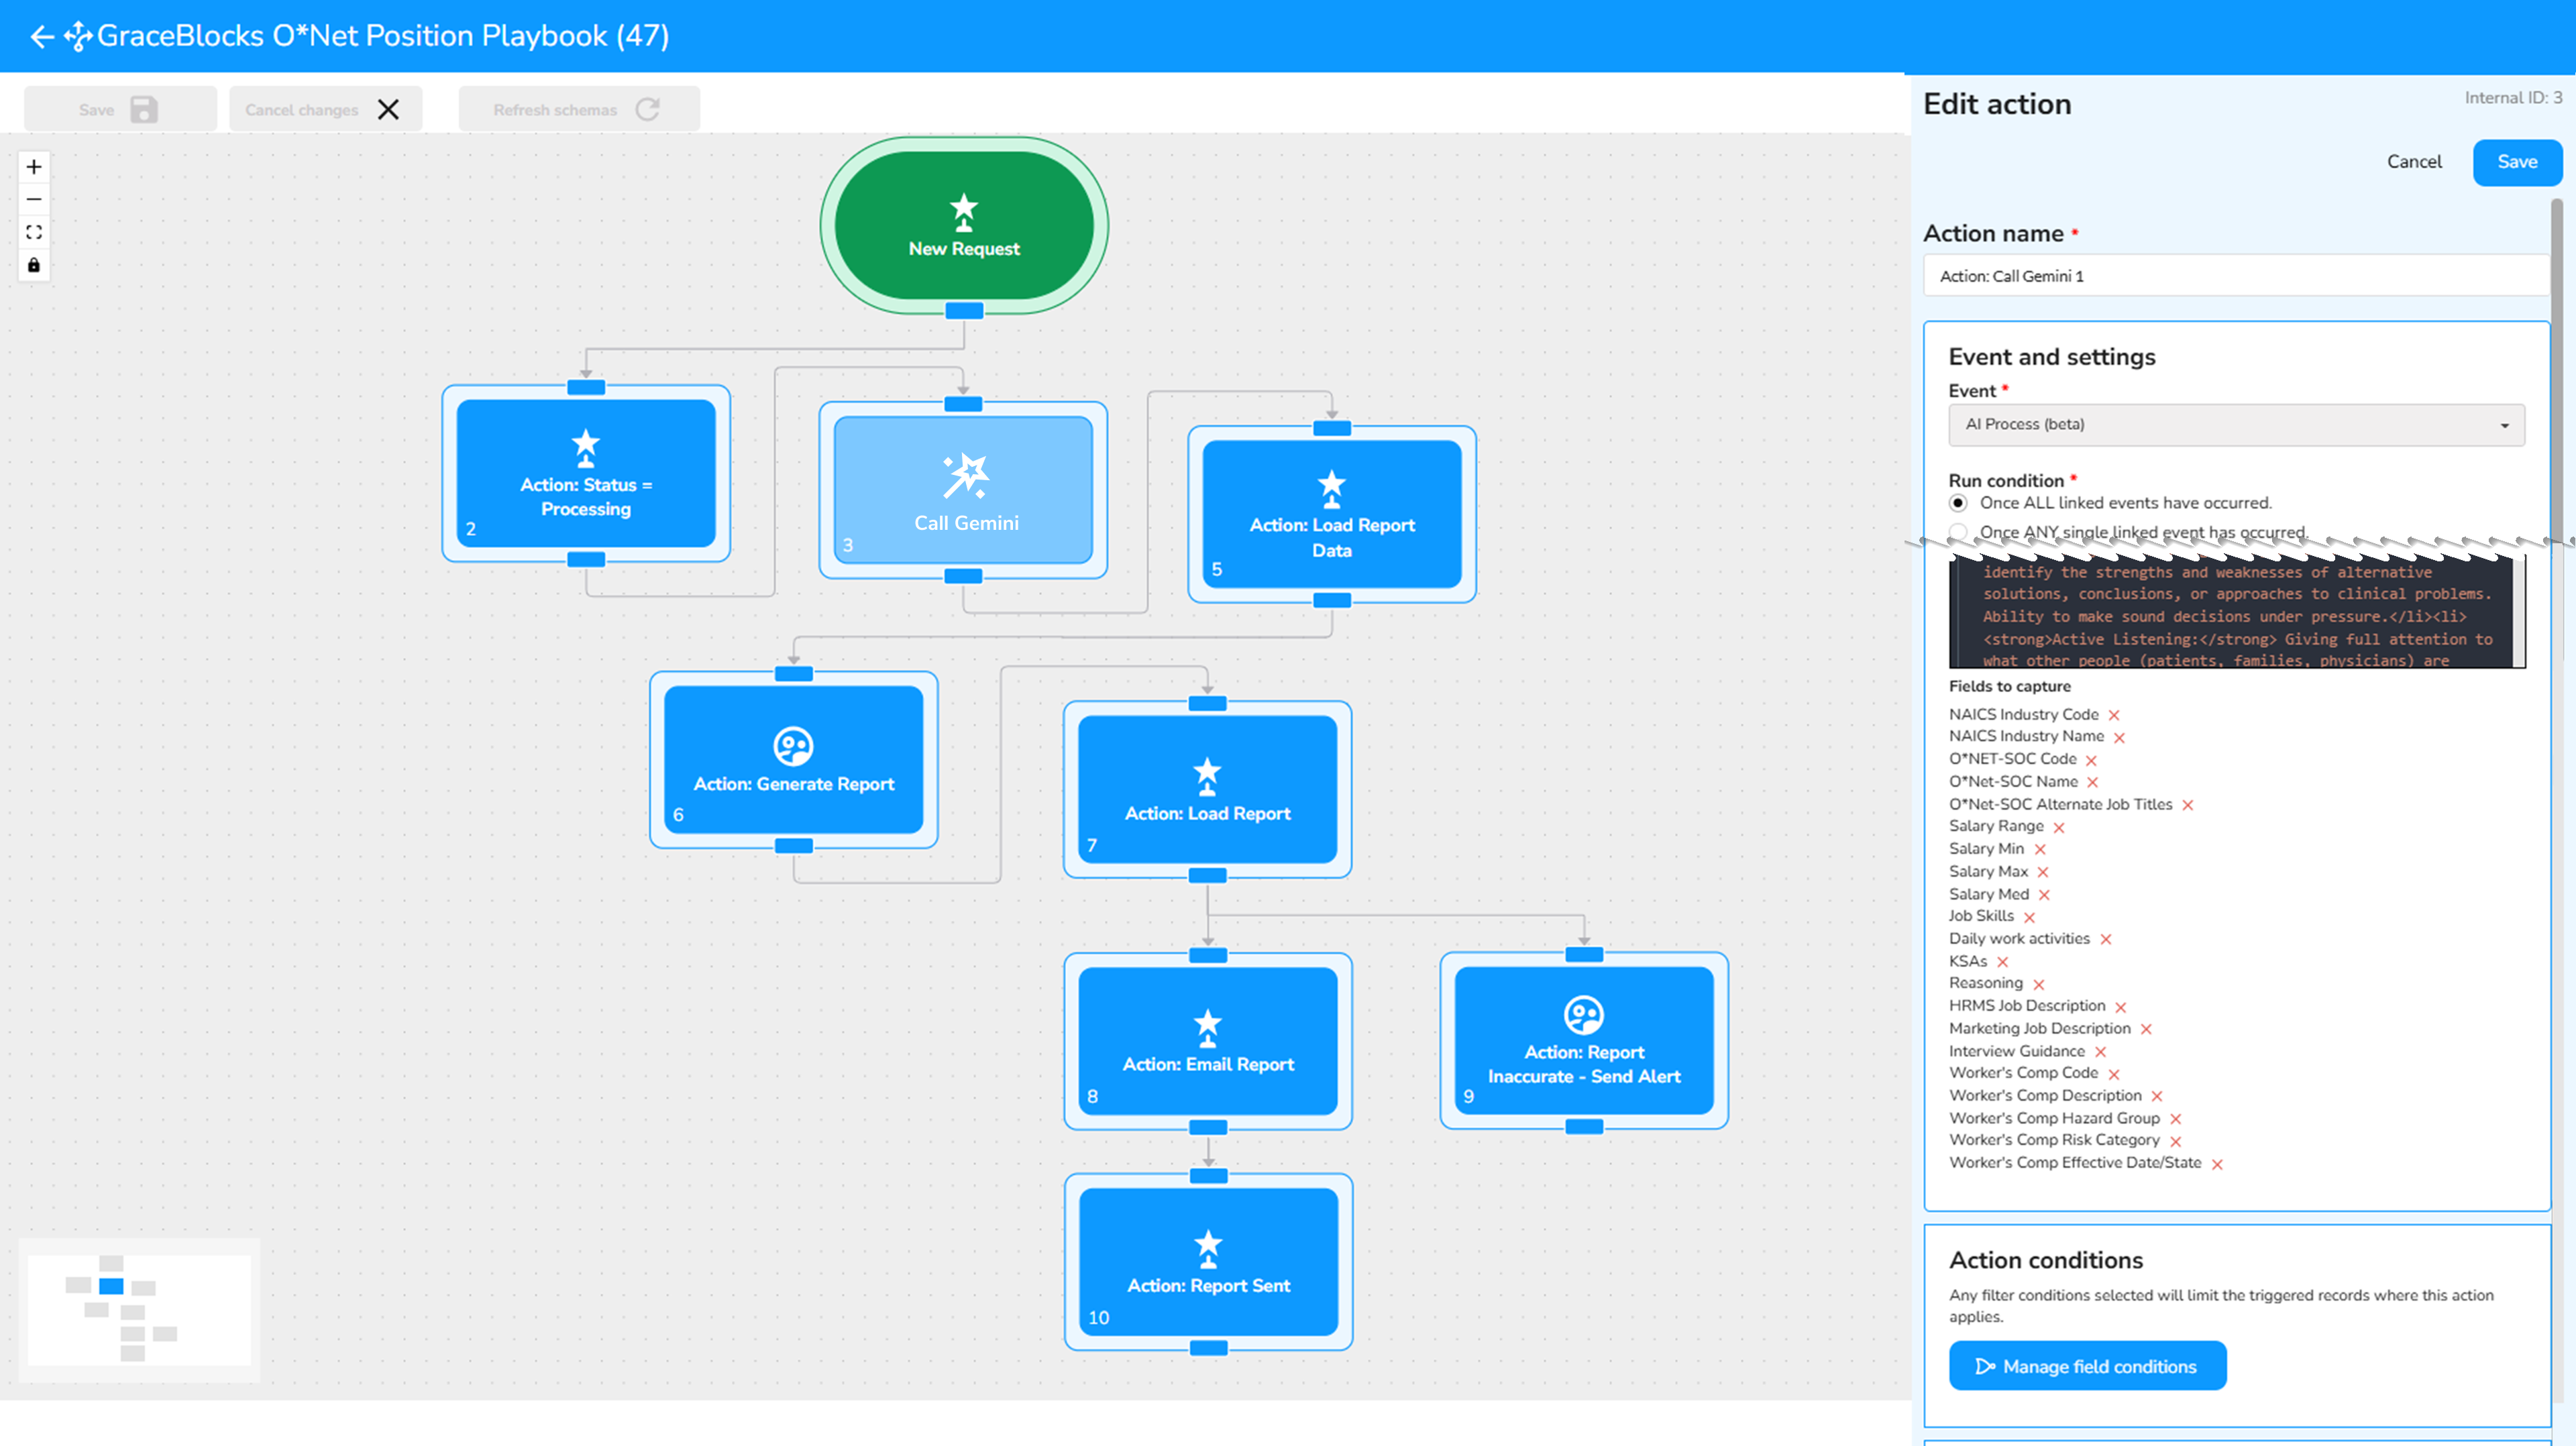Click the fit view canvas icon
The width and height of the screenshot is (2576, 1446).
click(34, 233)
